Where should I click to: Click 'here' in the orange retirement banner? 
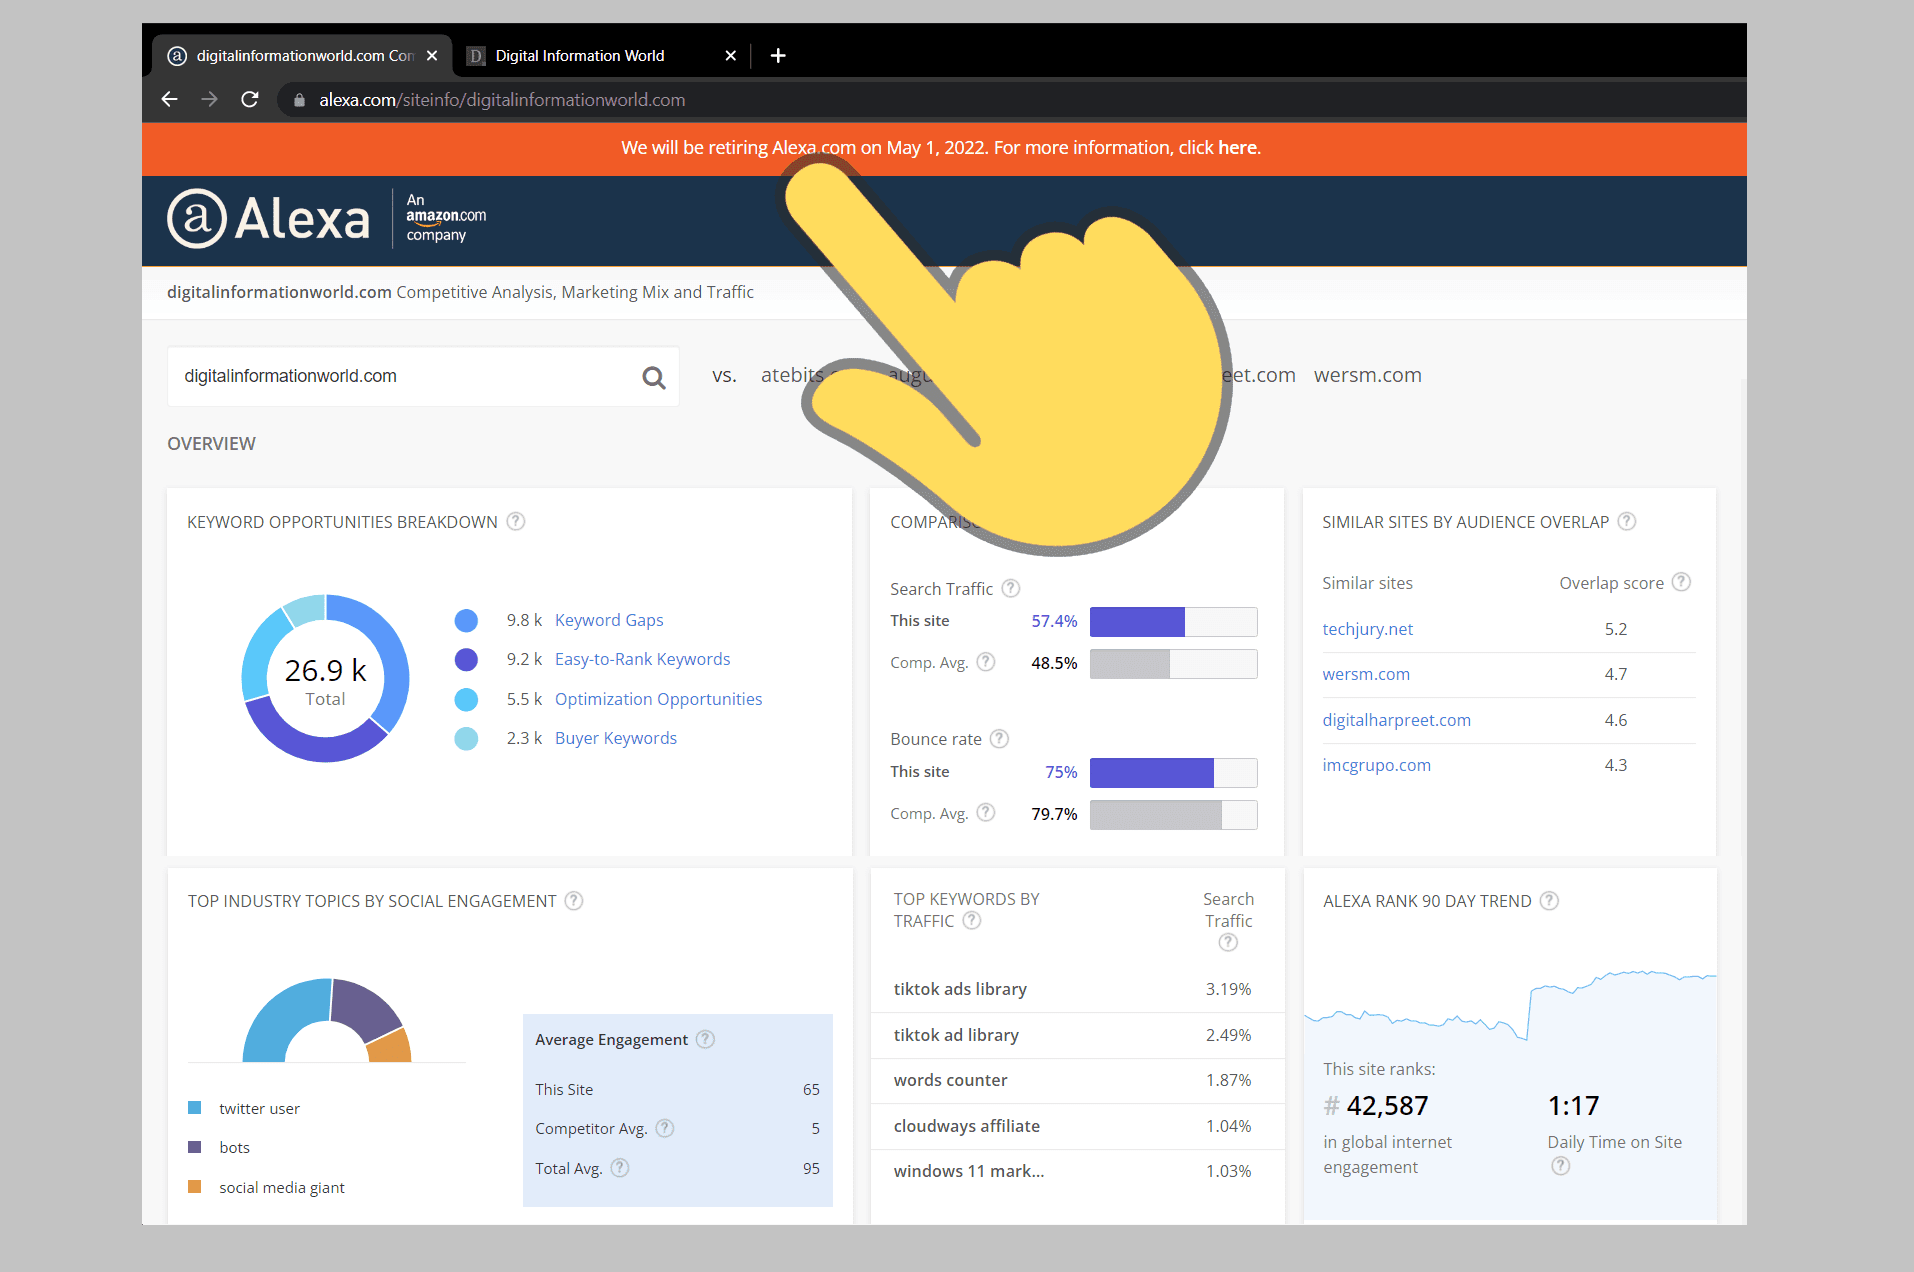coord(1237,147)
